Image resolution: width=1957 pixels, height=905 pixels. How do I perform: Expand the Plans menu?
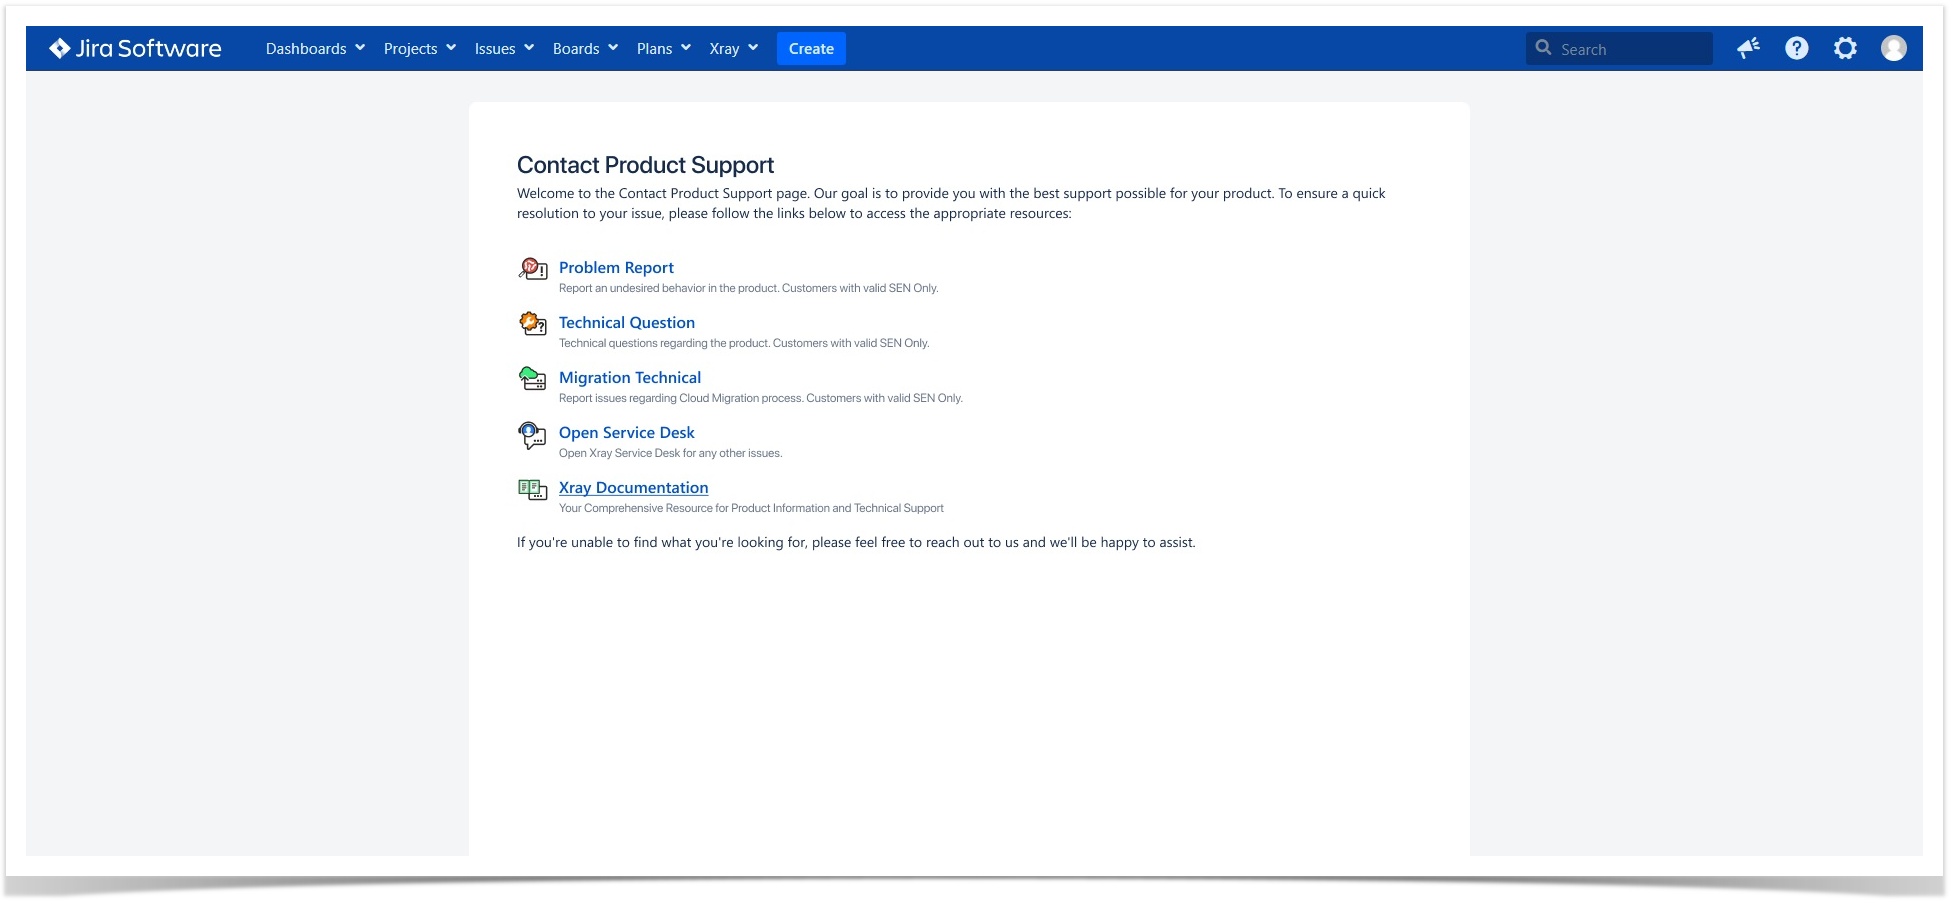coord(664,48)
